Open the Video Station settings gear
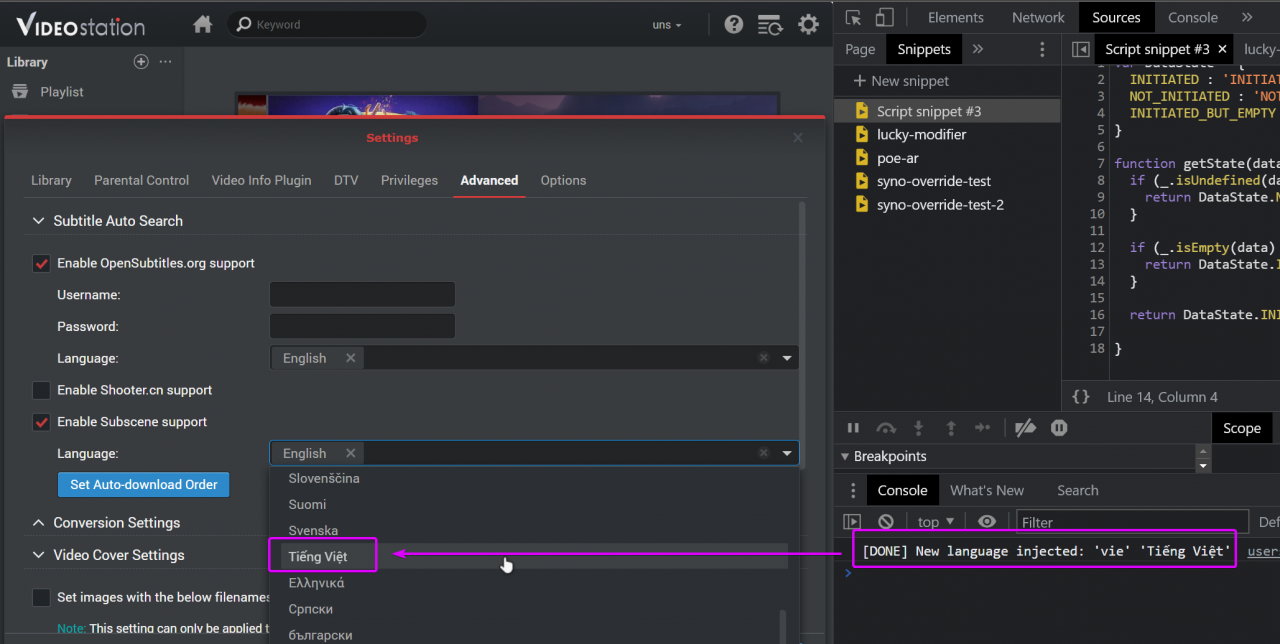Screen dimensions: 1280x644 coord(808,25)
